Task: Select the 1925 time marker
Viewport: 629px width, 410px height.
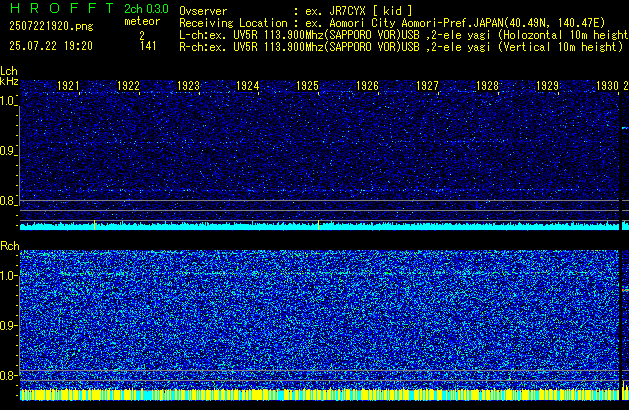Action: (x=307, y=86)
